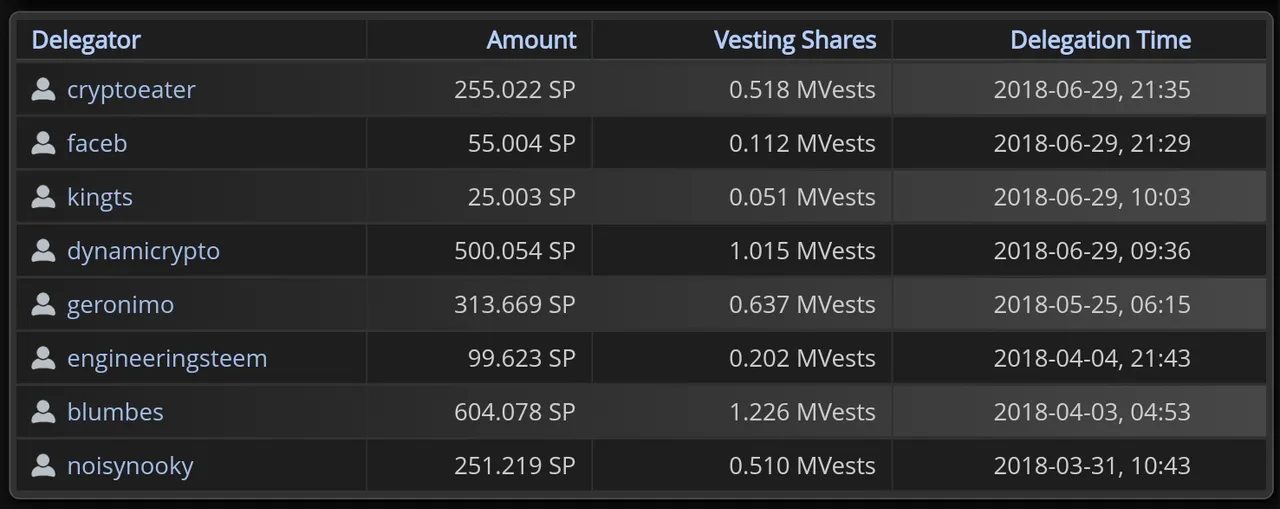Sort by the Delegator column header
Screen dimensions: 1280x509
coord(86,40)
